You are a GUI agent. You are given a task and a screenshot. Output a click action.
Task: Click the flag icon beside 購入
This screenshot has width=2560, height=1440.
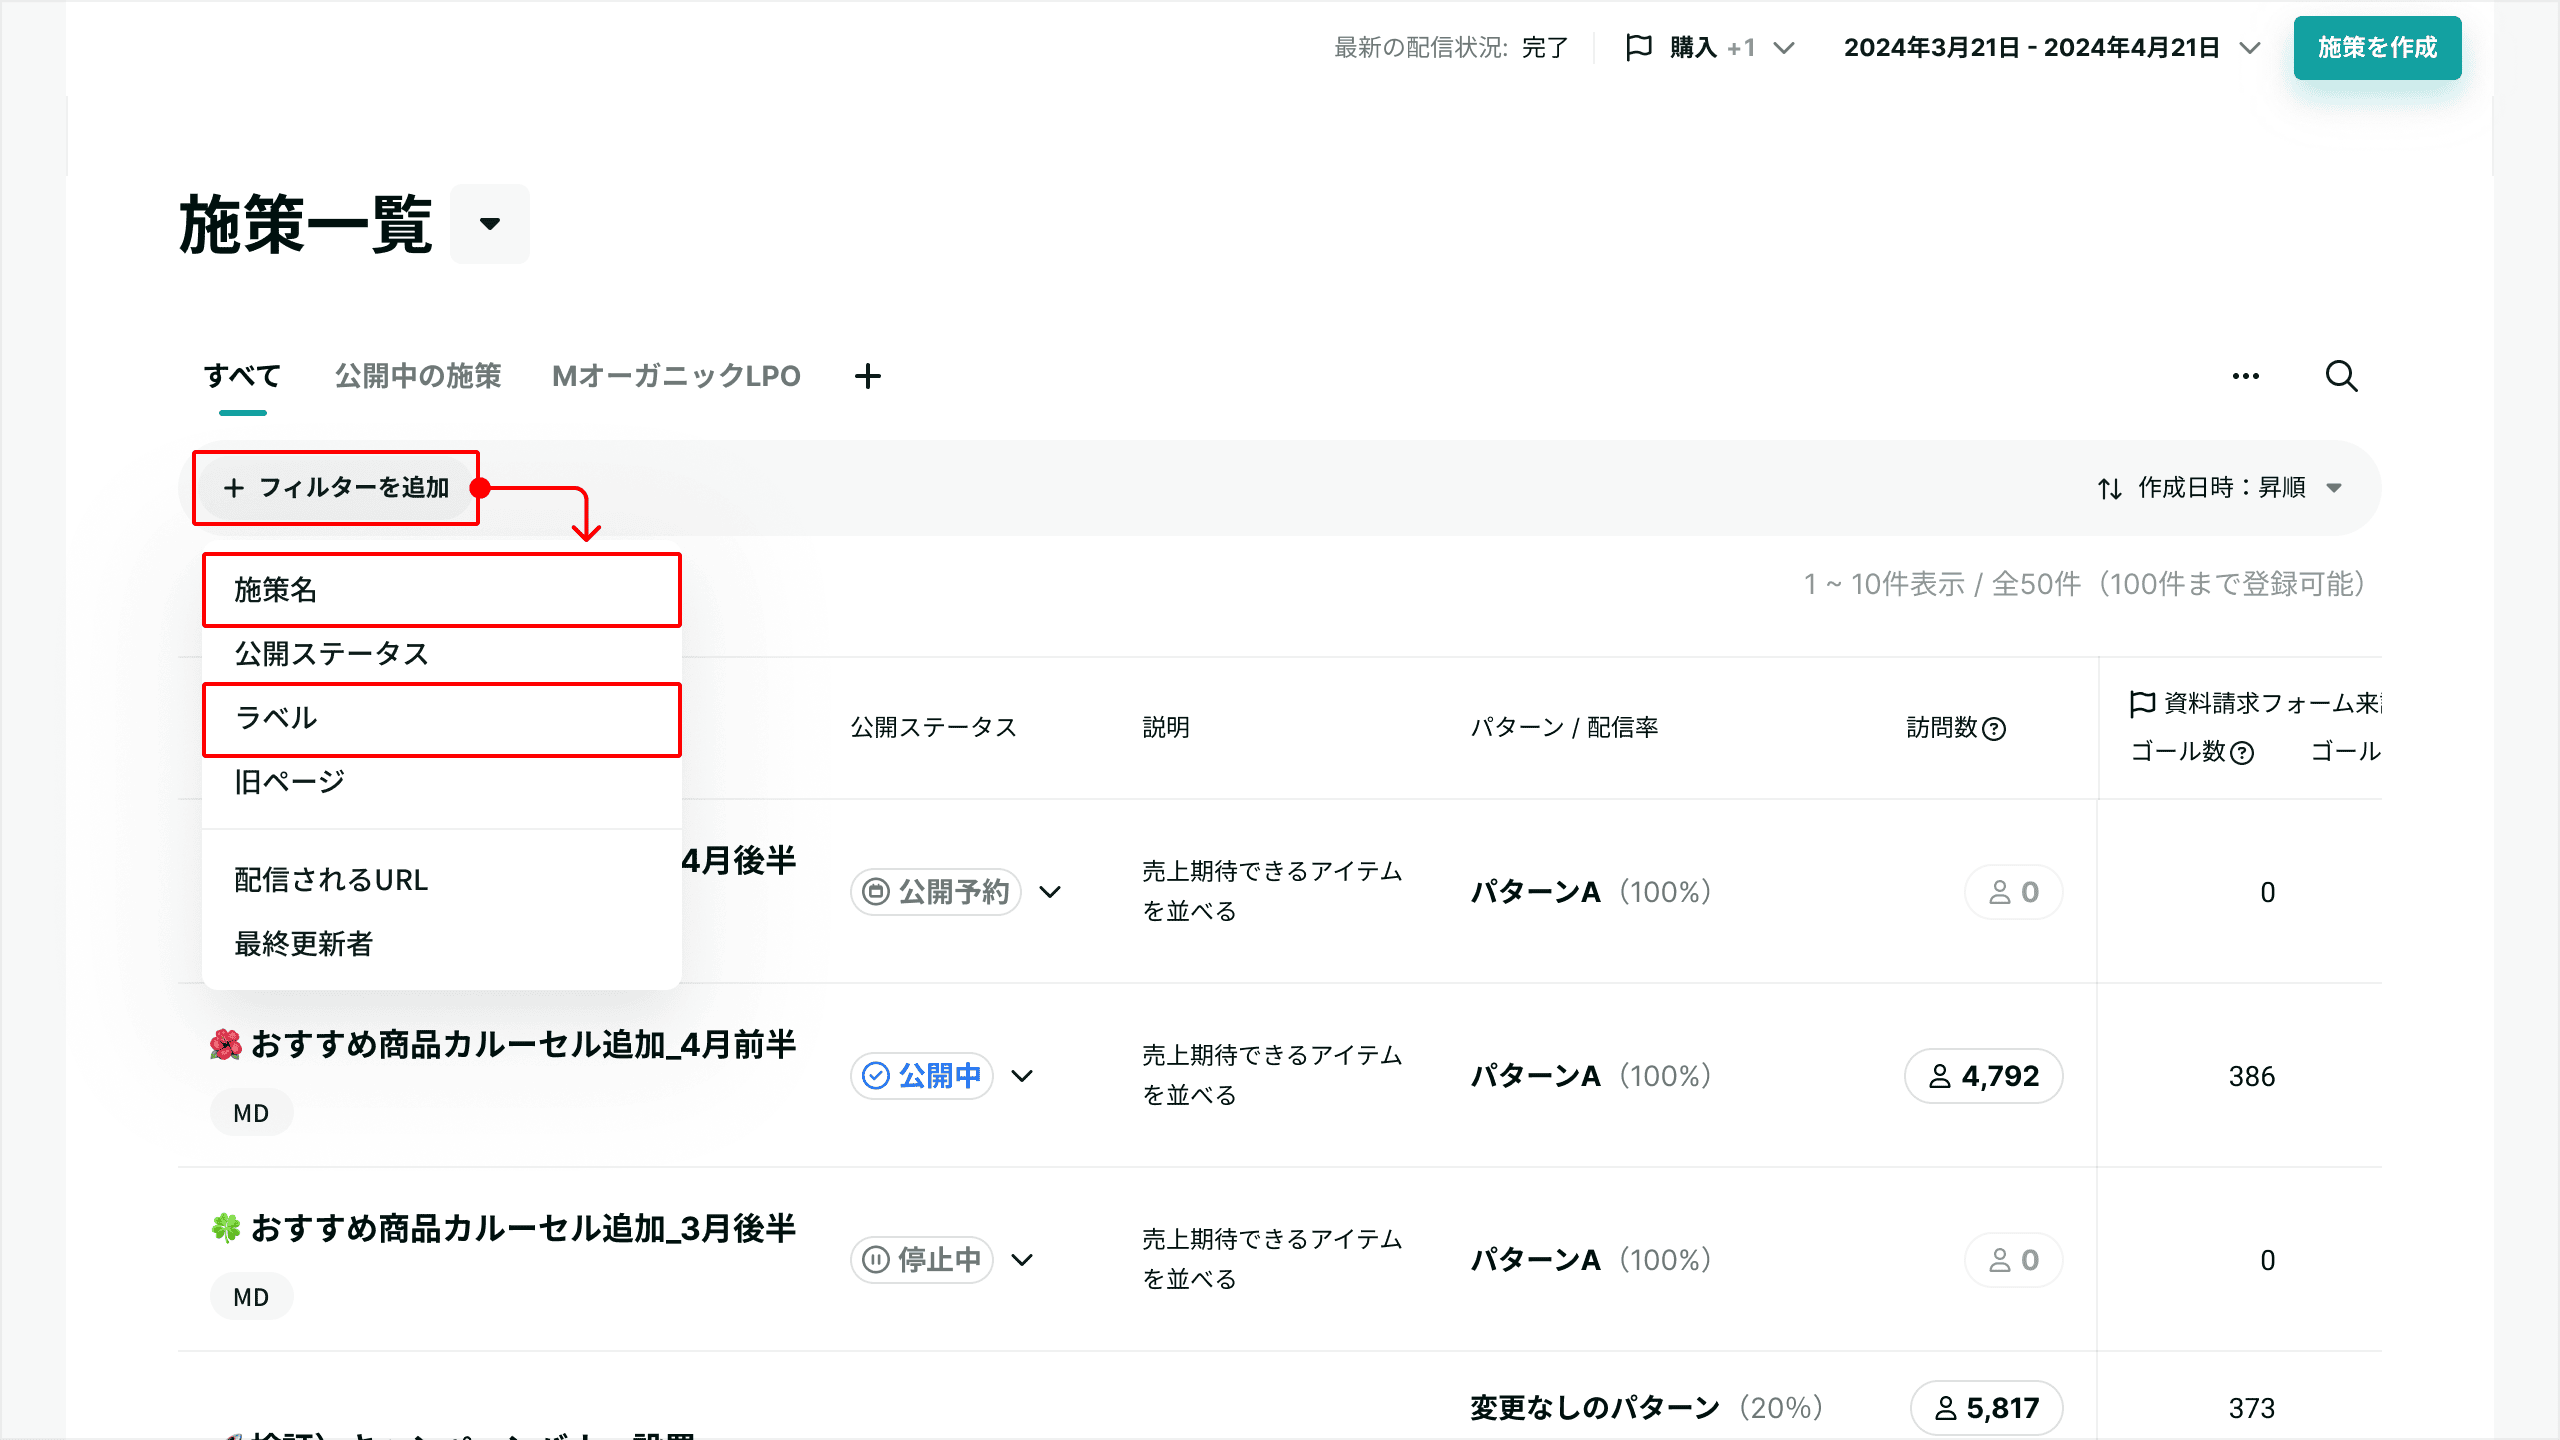[1638, 47]
